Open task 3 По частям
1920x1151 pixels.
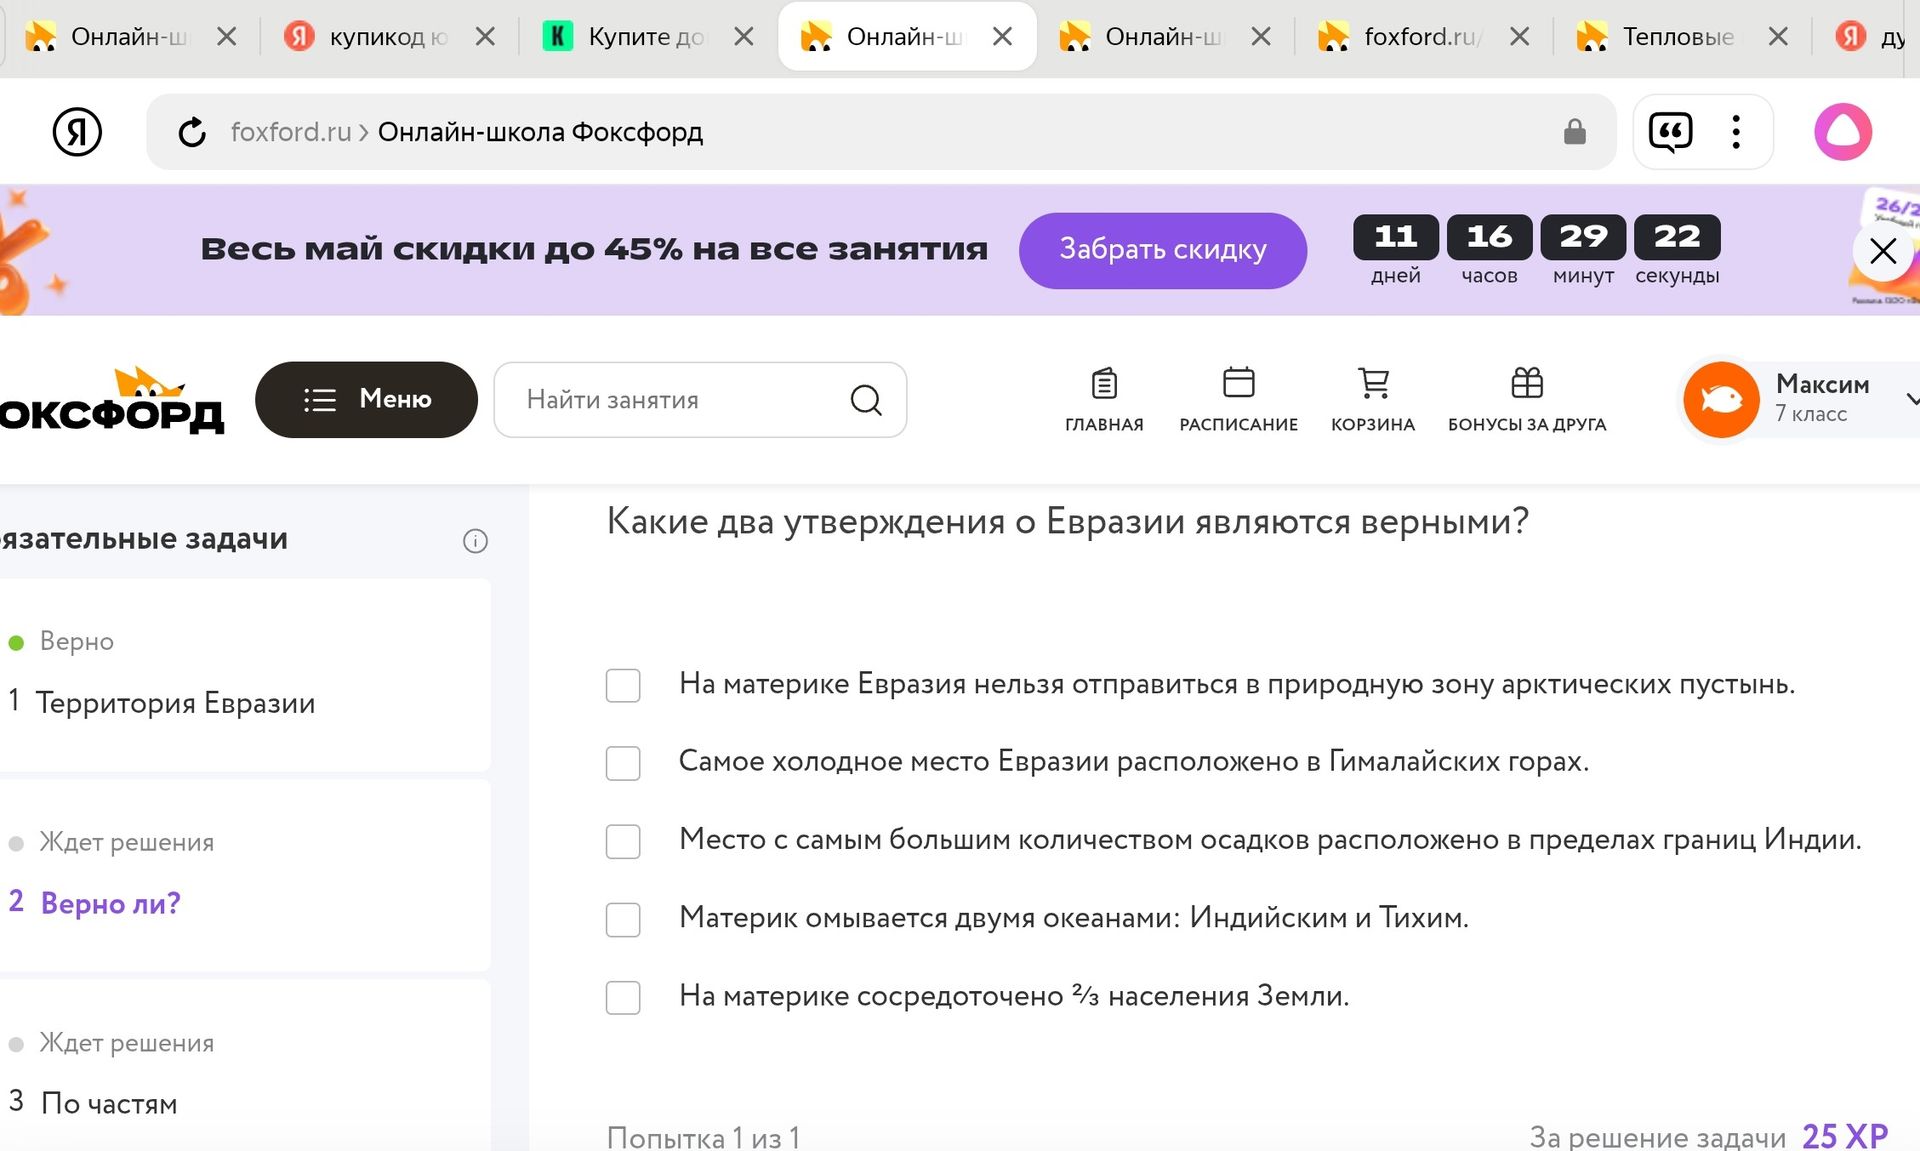[108, 1103]
